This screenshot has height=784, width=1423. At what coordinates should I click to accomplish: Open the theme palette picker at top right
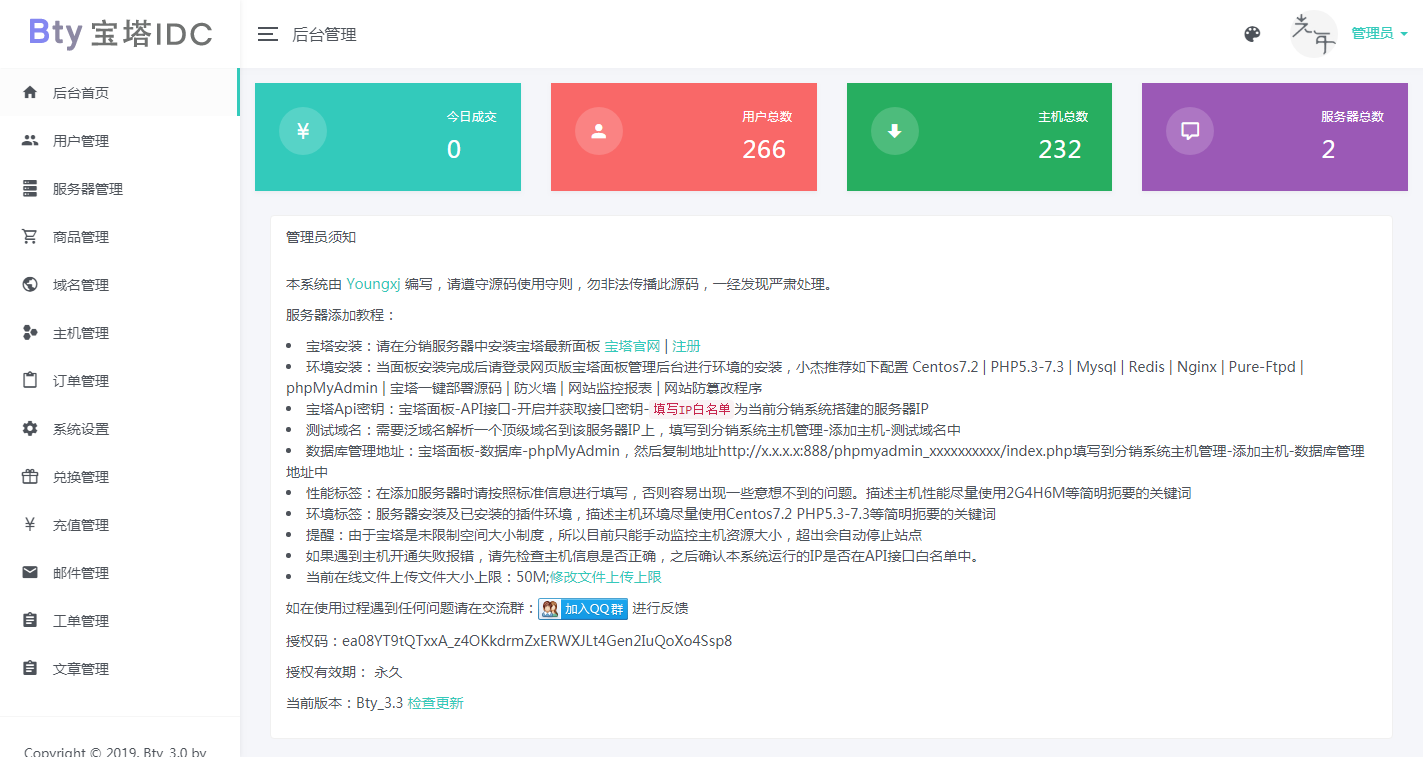[1252, 33]
